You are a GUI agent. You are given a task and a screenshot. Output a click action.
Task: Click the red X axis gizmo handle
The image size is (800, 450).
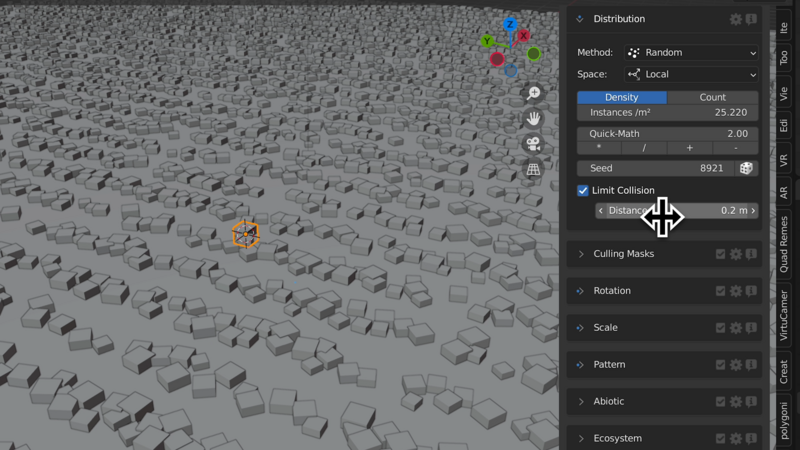click(523, 36)
